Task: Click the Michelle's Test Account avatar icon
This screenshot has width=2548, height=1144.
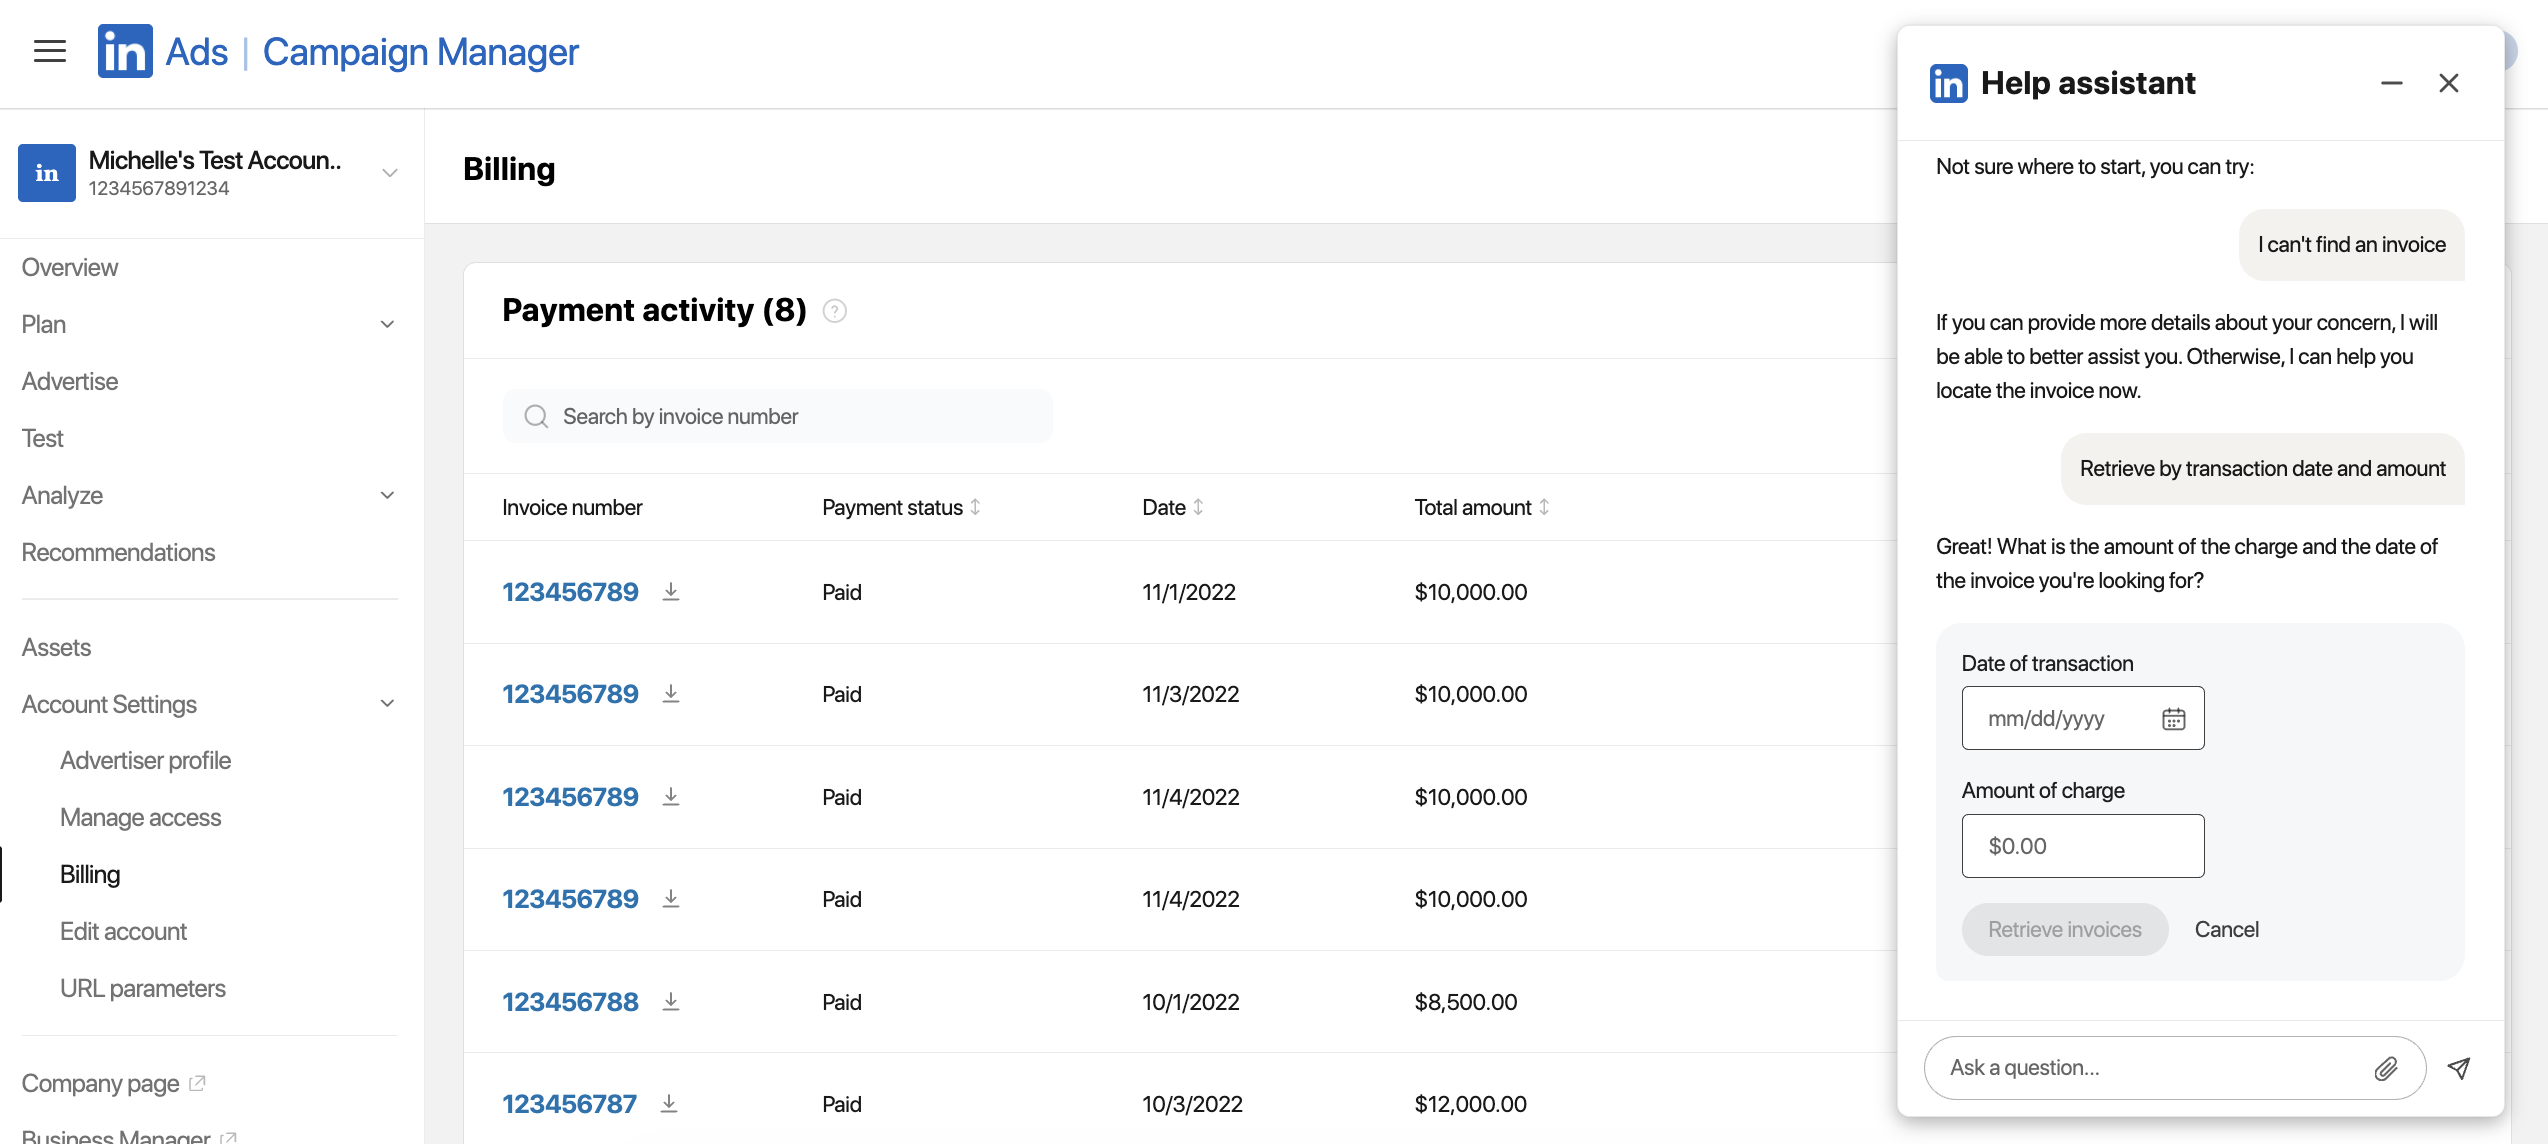Action: [x=47, y=173]
